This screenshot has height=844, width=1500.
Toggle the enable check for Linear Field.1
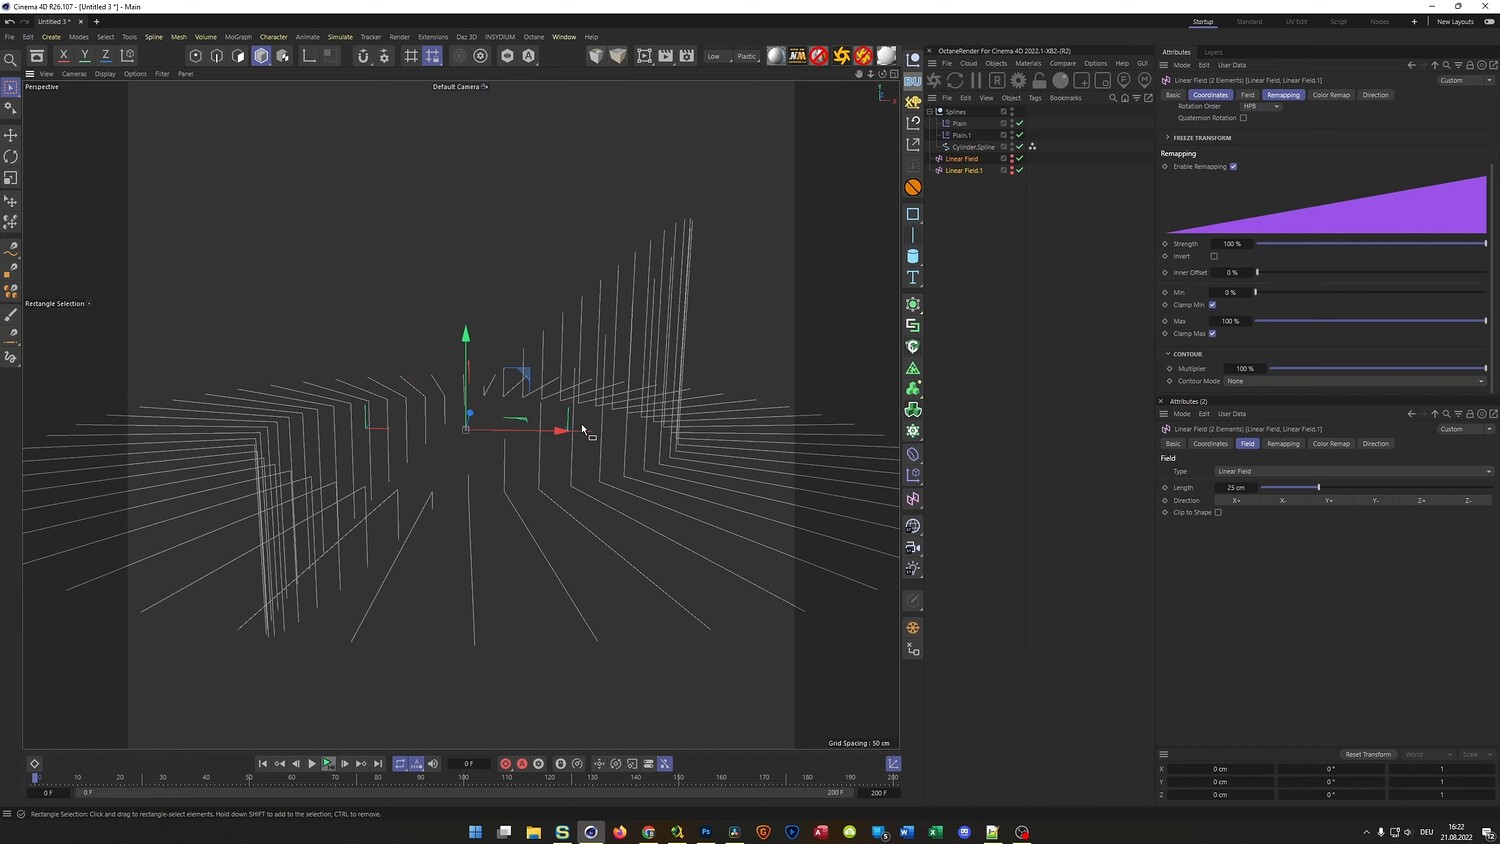1020,171
